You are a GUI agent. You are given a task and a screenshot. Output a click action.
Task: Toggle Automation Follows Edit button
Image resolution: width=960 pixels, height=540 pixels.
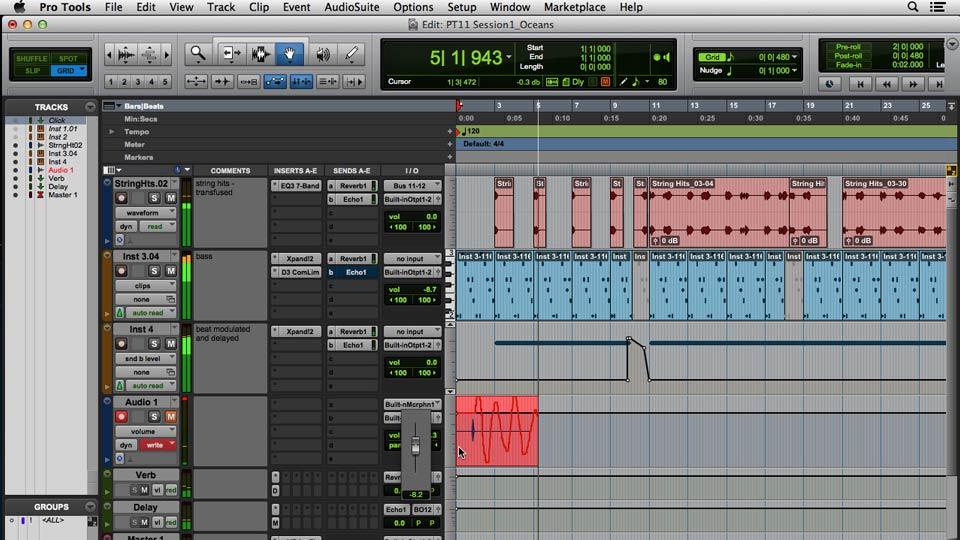coord(275,81)
